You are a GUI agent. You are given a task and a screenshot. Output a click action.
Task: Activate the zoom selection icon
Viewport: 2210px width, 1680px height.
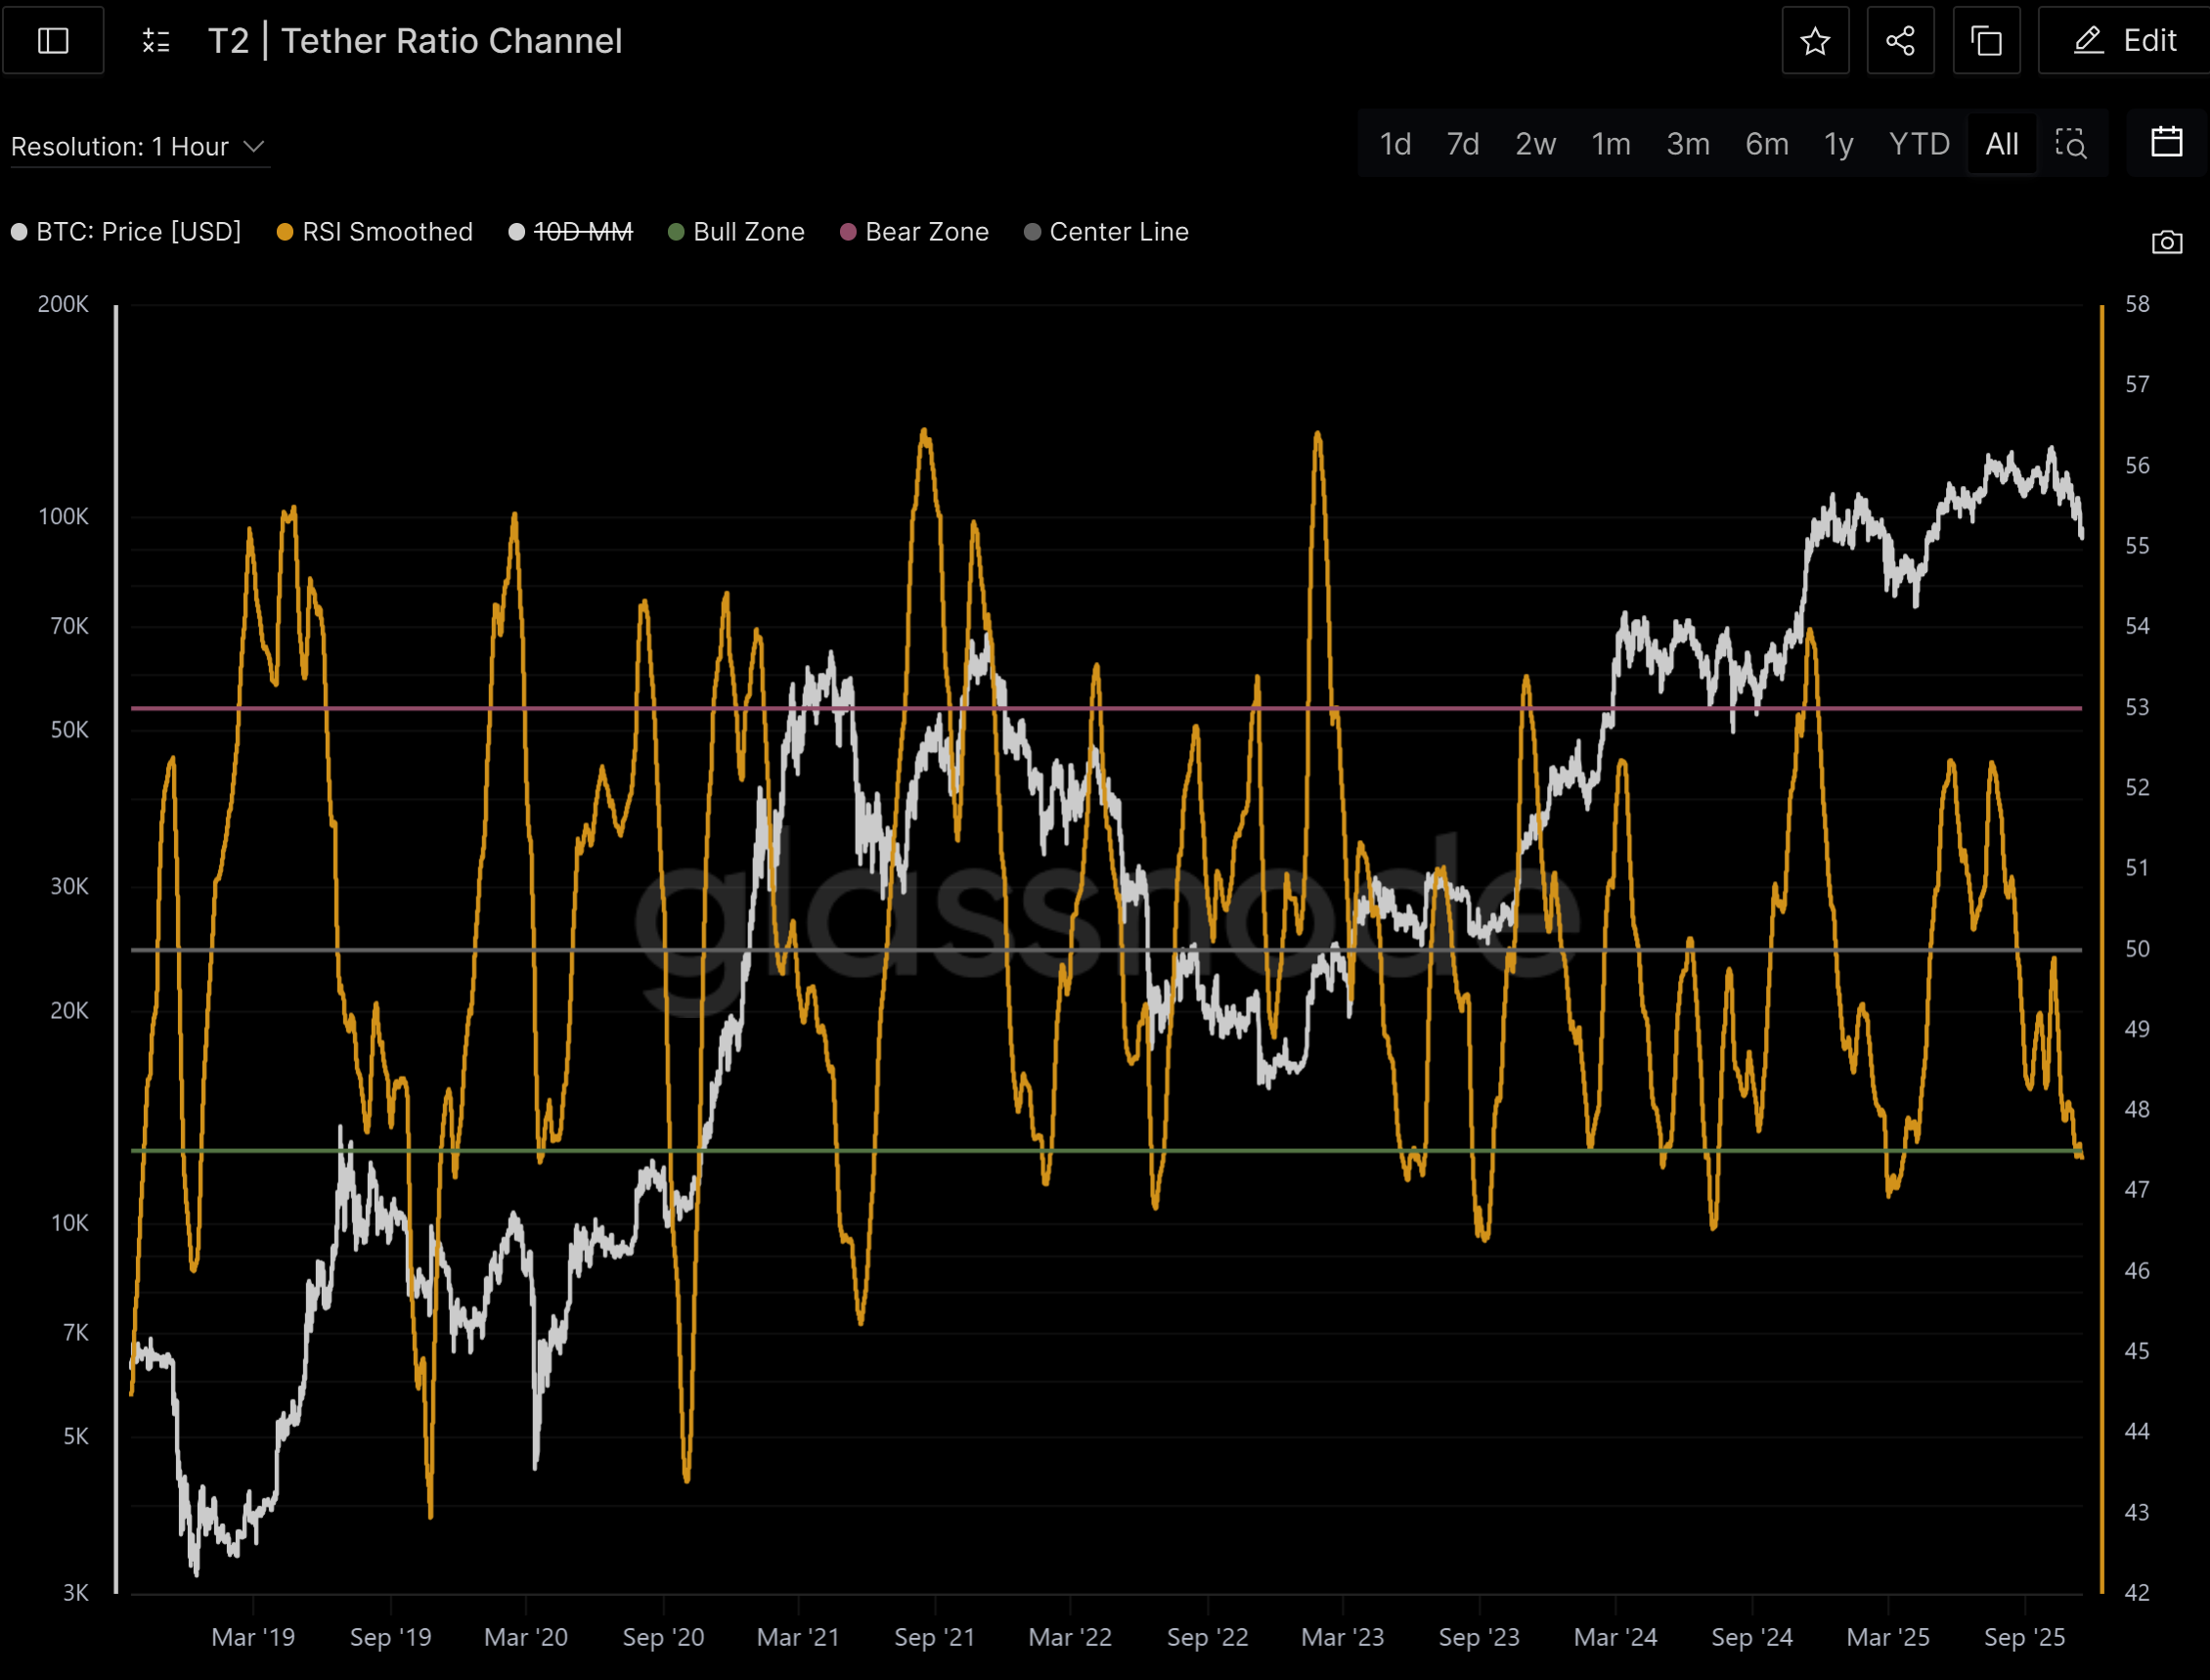[x=2070, y=144]
